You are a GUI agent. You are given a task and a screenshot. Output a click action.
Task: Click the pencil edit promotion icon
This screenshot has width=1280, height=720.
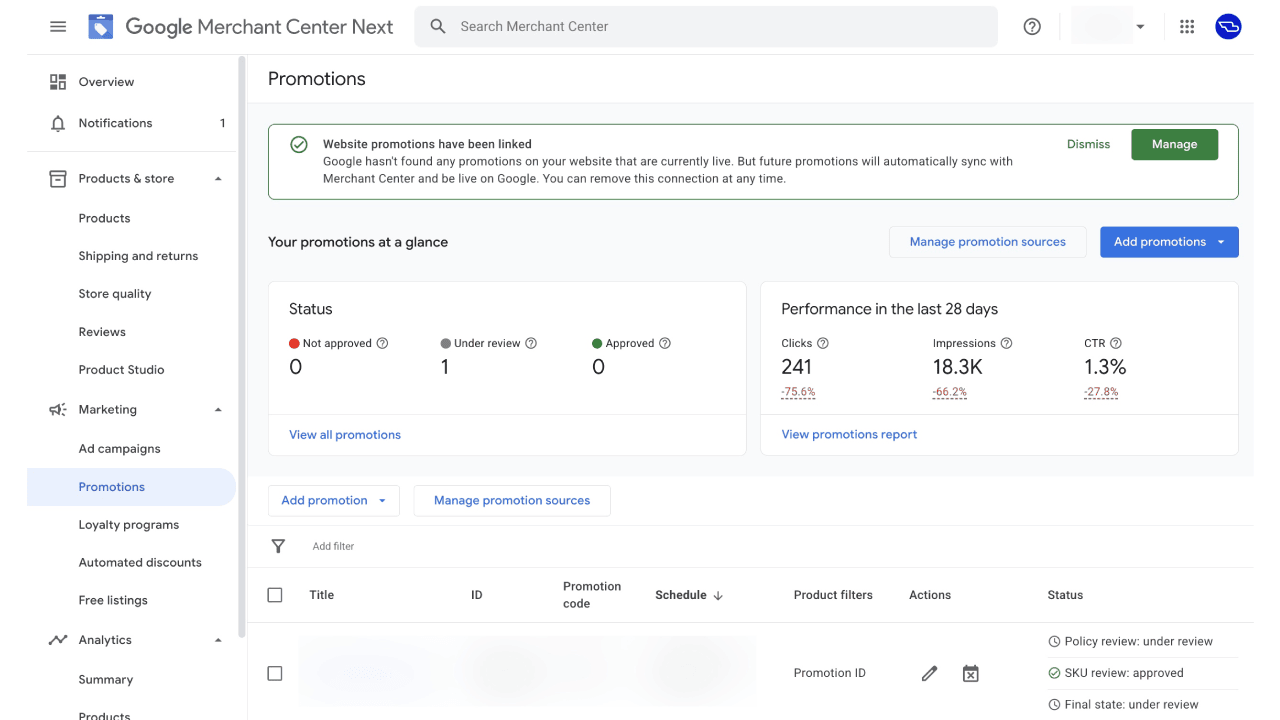click(929, 674)
